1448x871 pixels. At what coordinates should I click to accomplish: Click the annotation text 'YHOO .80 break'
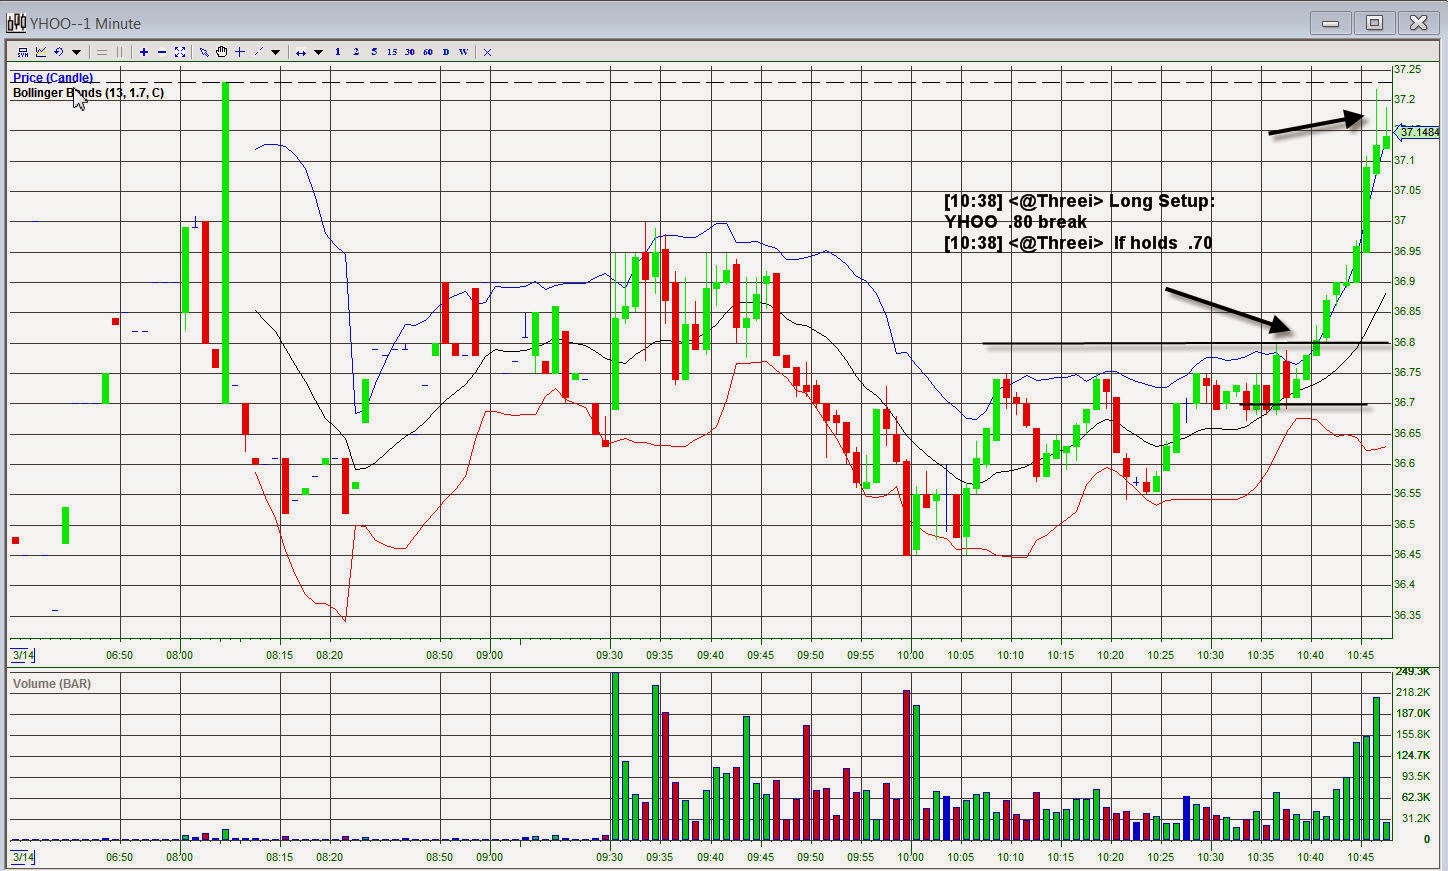[x=1015, y=222]
